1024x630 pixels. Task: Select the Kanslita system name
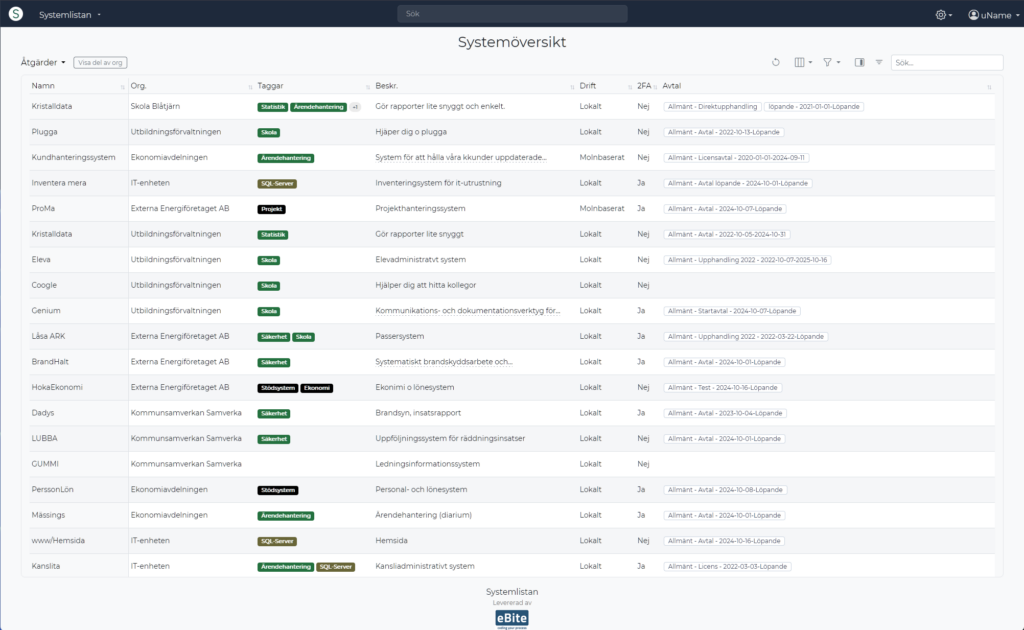(x=46, y=566)
